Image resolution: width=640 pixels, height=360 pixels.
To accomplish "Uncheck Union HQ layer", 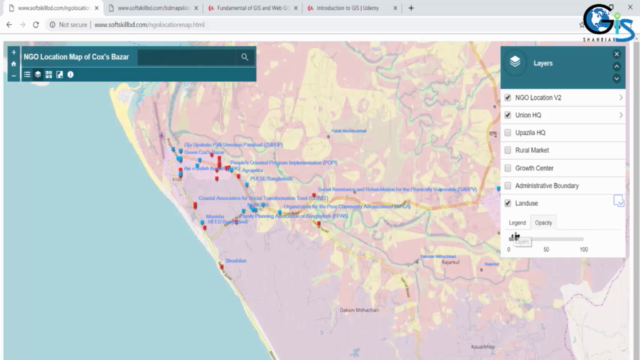I will 508,115.
